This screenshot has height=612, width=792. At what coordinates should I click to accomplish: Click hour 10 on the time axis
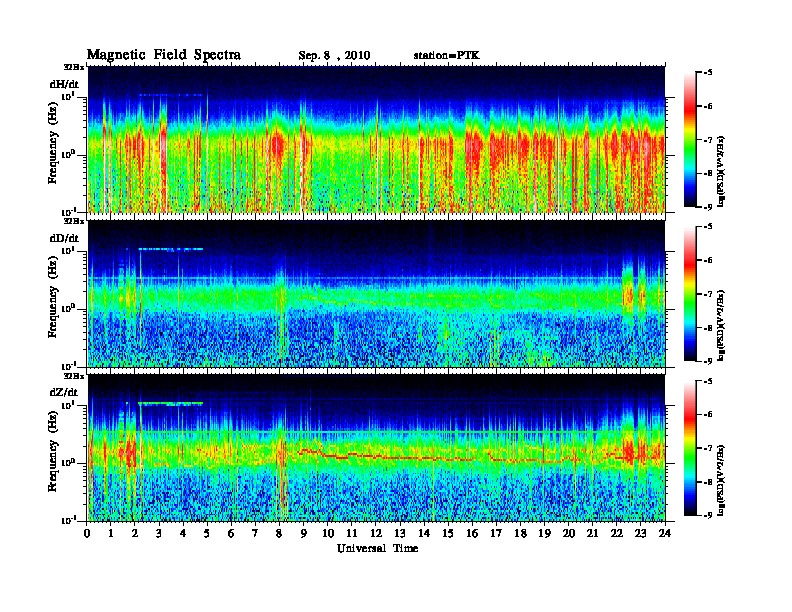click(x=328, y=533)
